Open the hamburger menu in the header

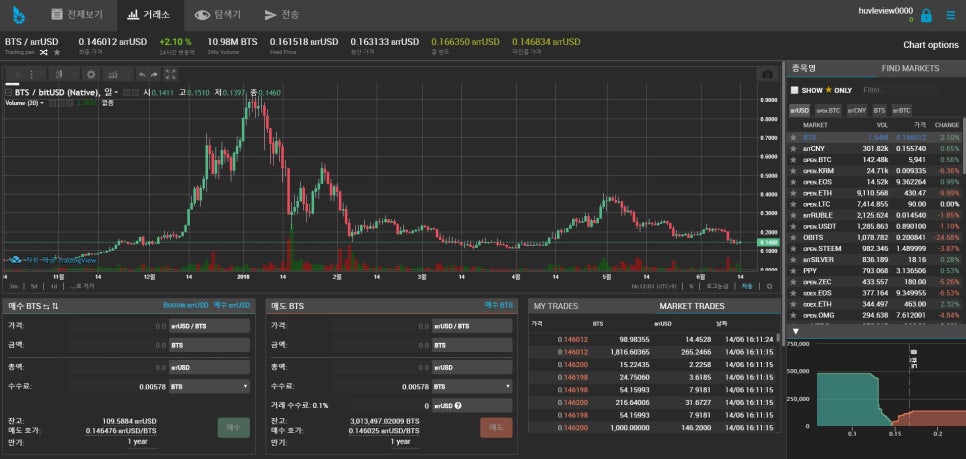click(x=950, y=16)
